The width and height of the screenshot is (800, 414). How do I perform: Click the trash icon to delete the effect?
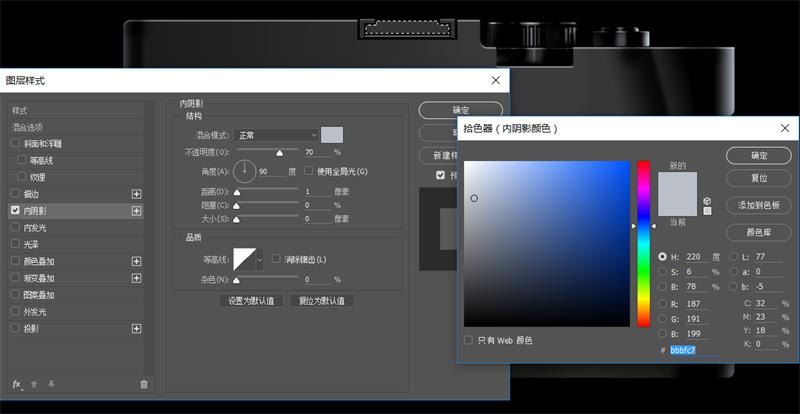tap(144, 384)
